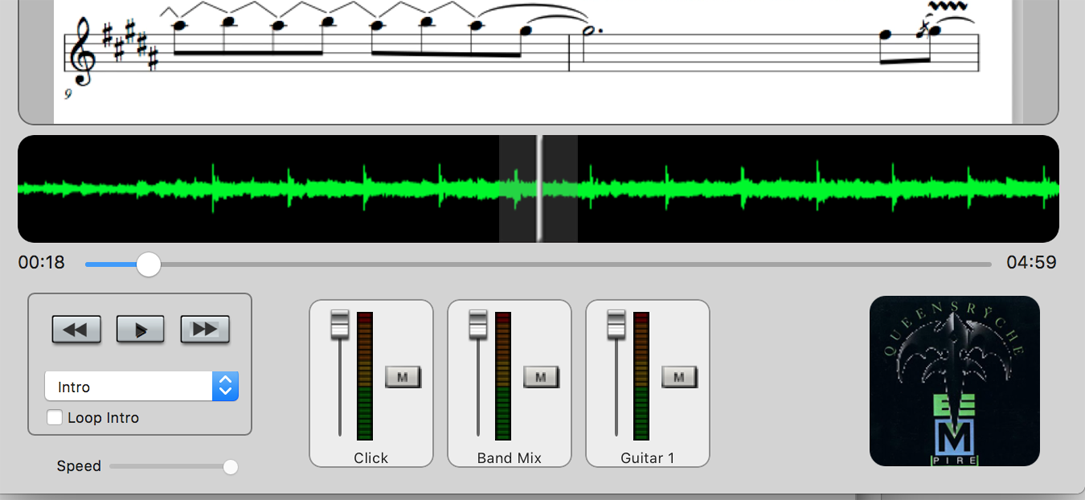The height and width of the screenshot is (500, 1085).
Task: Click the Band Mix volume fader
Action: 478,323
